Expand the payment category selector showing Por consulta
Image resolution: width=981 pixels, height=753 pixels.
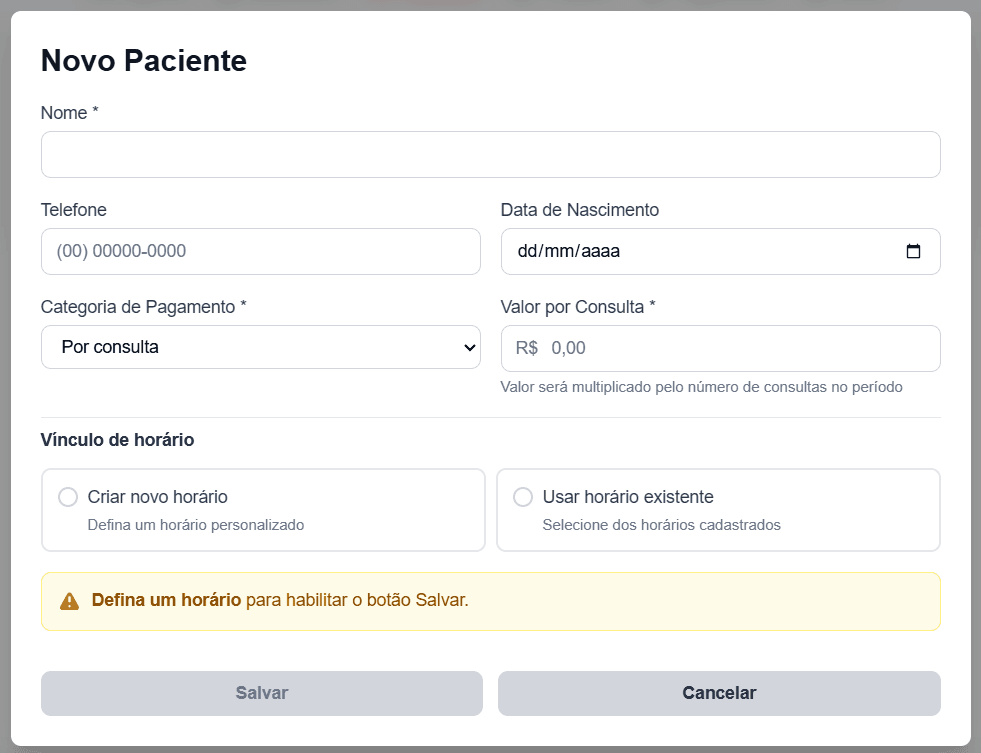coord(260,347)
